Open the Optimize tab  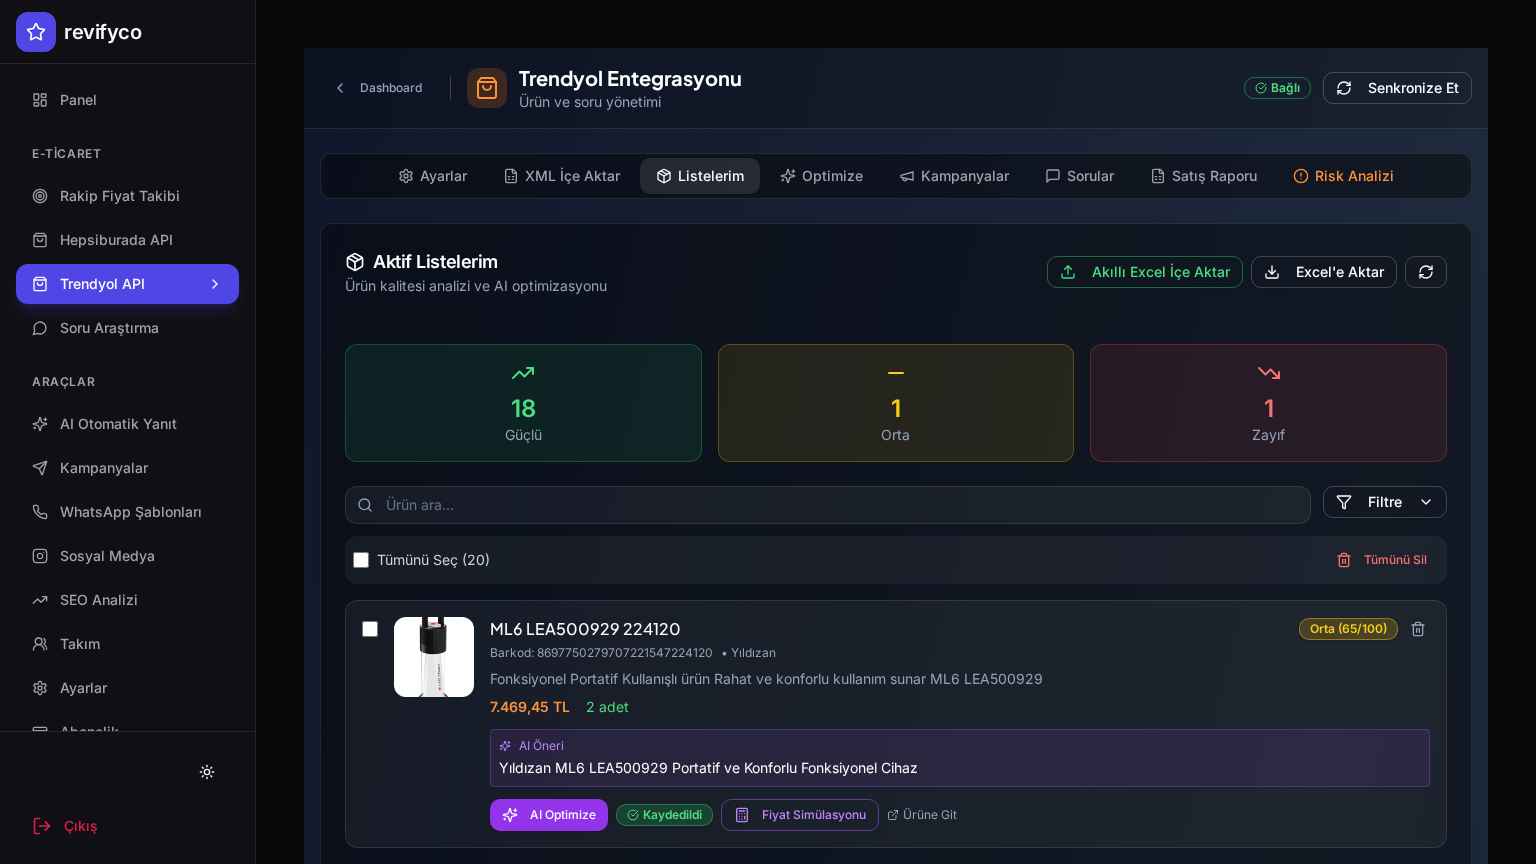(821, 176)
